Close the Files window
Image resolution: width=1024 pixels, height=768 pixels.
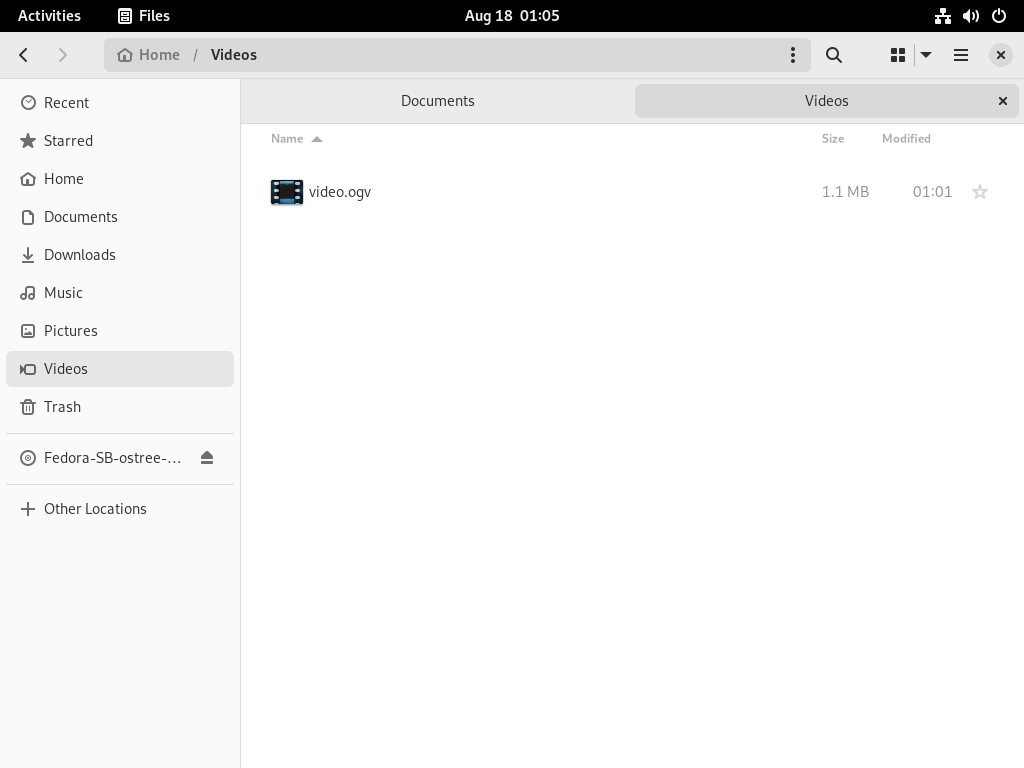1000,55
